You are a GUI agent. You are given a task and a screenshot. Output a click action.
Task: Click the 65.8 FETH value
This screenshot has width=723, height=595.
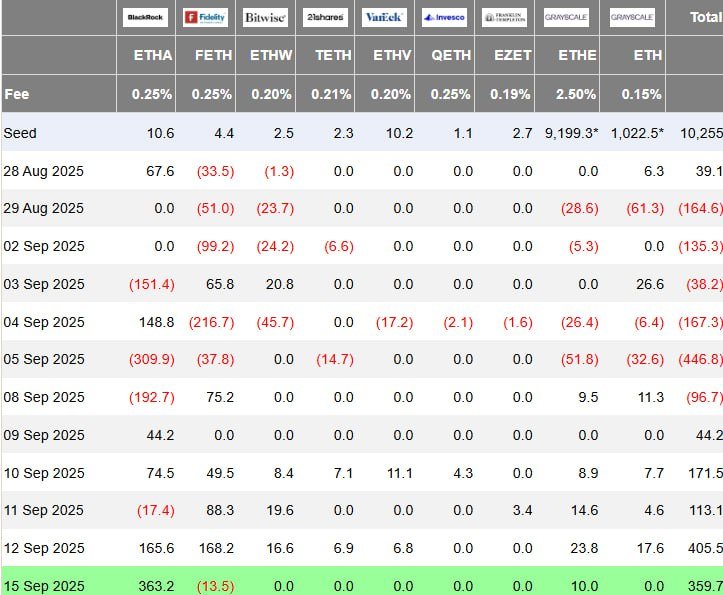click(x=220, y=284)
